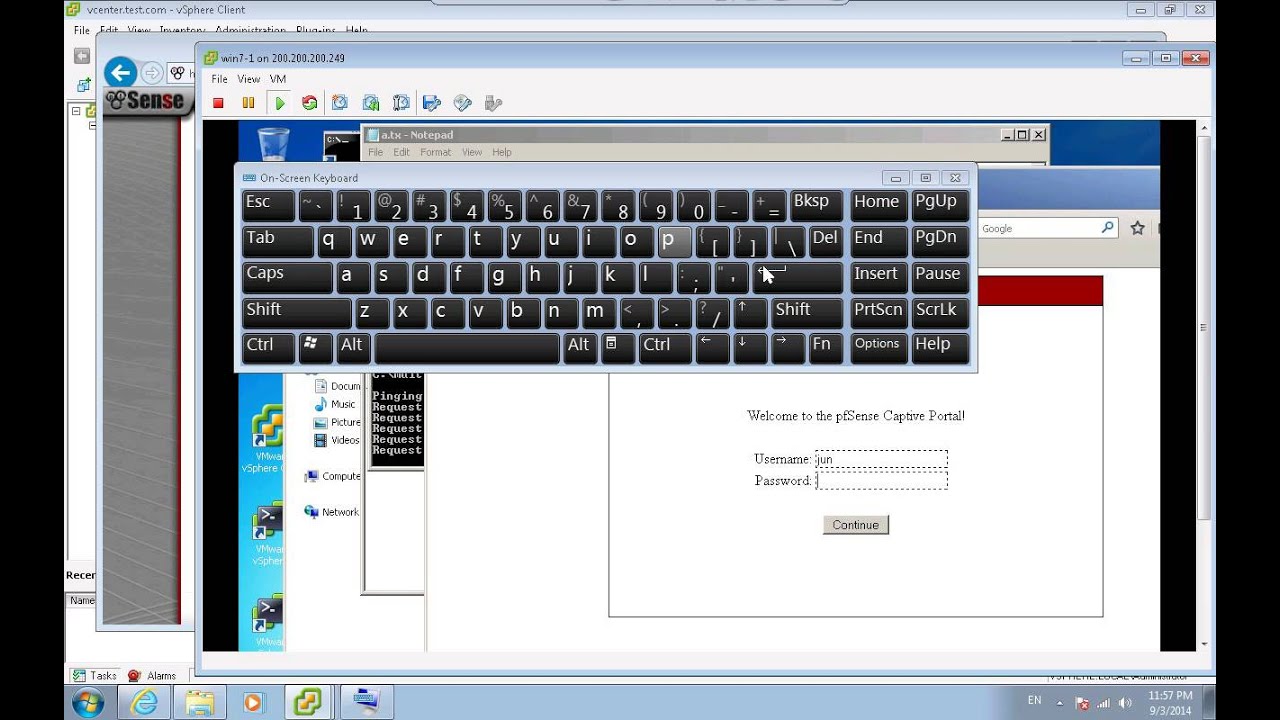Click the Revert to snapshot icon

[371, 103]
